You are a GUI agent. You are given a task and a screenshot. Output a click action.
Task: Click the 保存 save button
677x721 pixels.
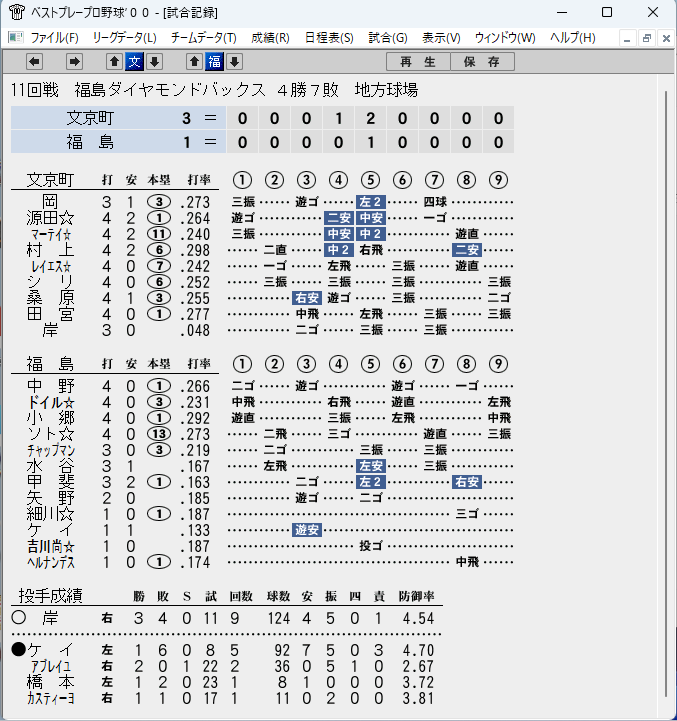click(482, 62)
